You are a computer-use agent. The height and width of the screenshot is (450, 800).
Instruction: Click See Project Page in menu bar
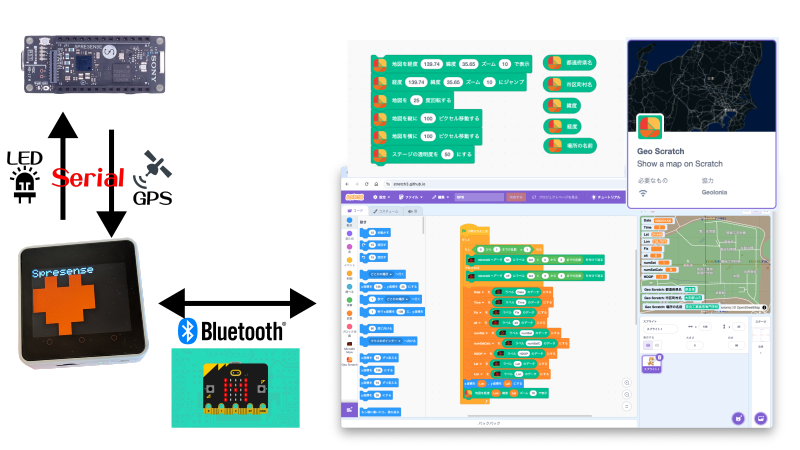coord(555,197)
